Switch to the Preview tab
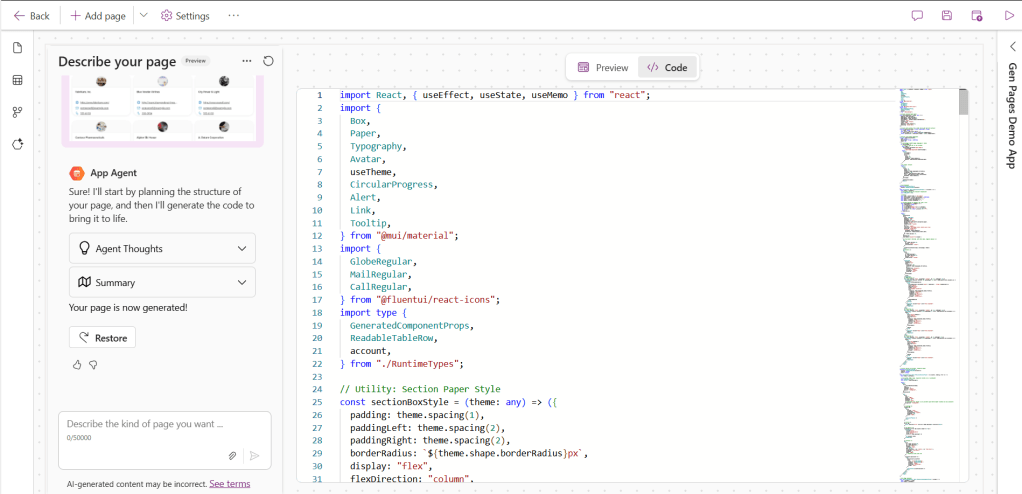The height and width of the screenshot is (494, 1022). tap(603, 68)
